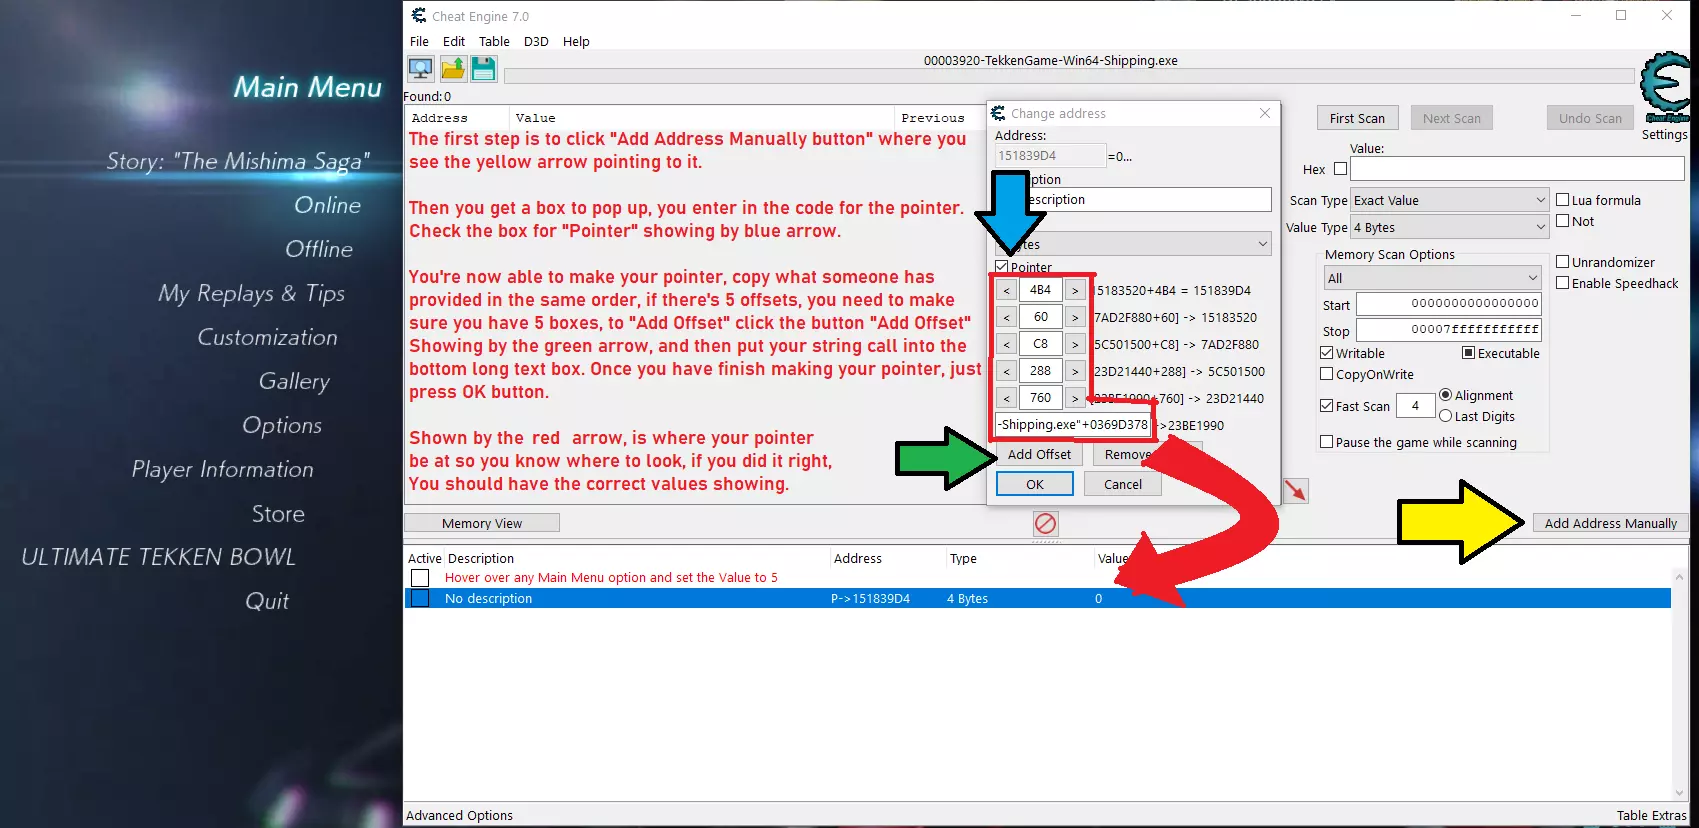
Task: Open Table Extras at the bottom
Action: [x=1651, y=815]
